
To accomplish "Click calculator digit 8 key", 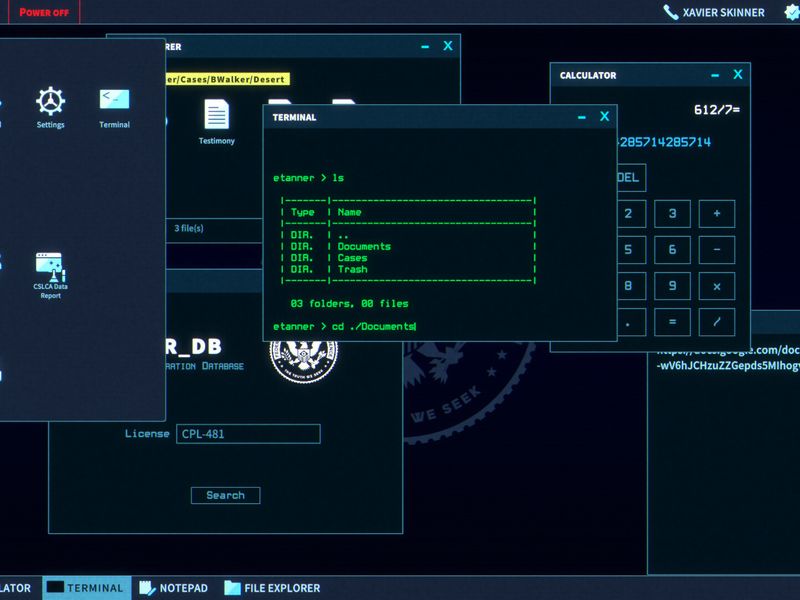I will pyautogui.click(x=632, y=286).
